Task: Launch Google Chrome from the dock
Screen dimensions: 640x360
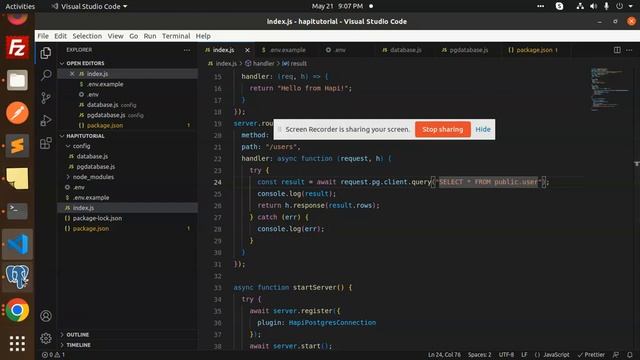Action: pyautogui.click(x=17, y=310)
